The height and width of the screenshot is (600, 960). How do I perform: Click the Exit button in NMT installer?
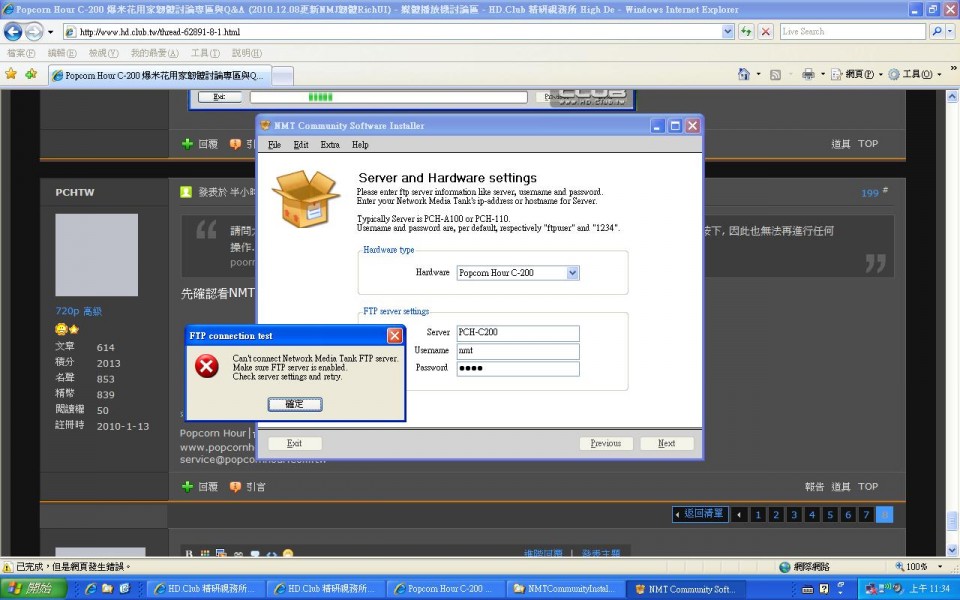pyautogui.click(x=294, y=443)
